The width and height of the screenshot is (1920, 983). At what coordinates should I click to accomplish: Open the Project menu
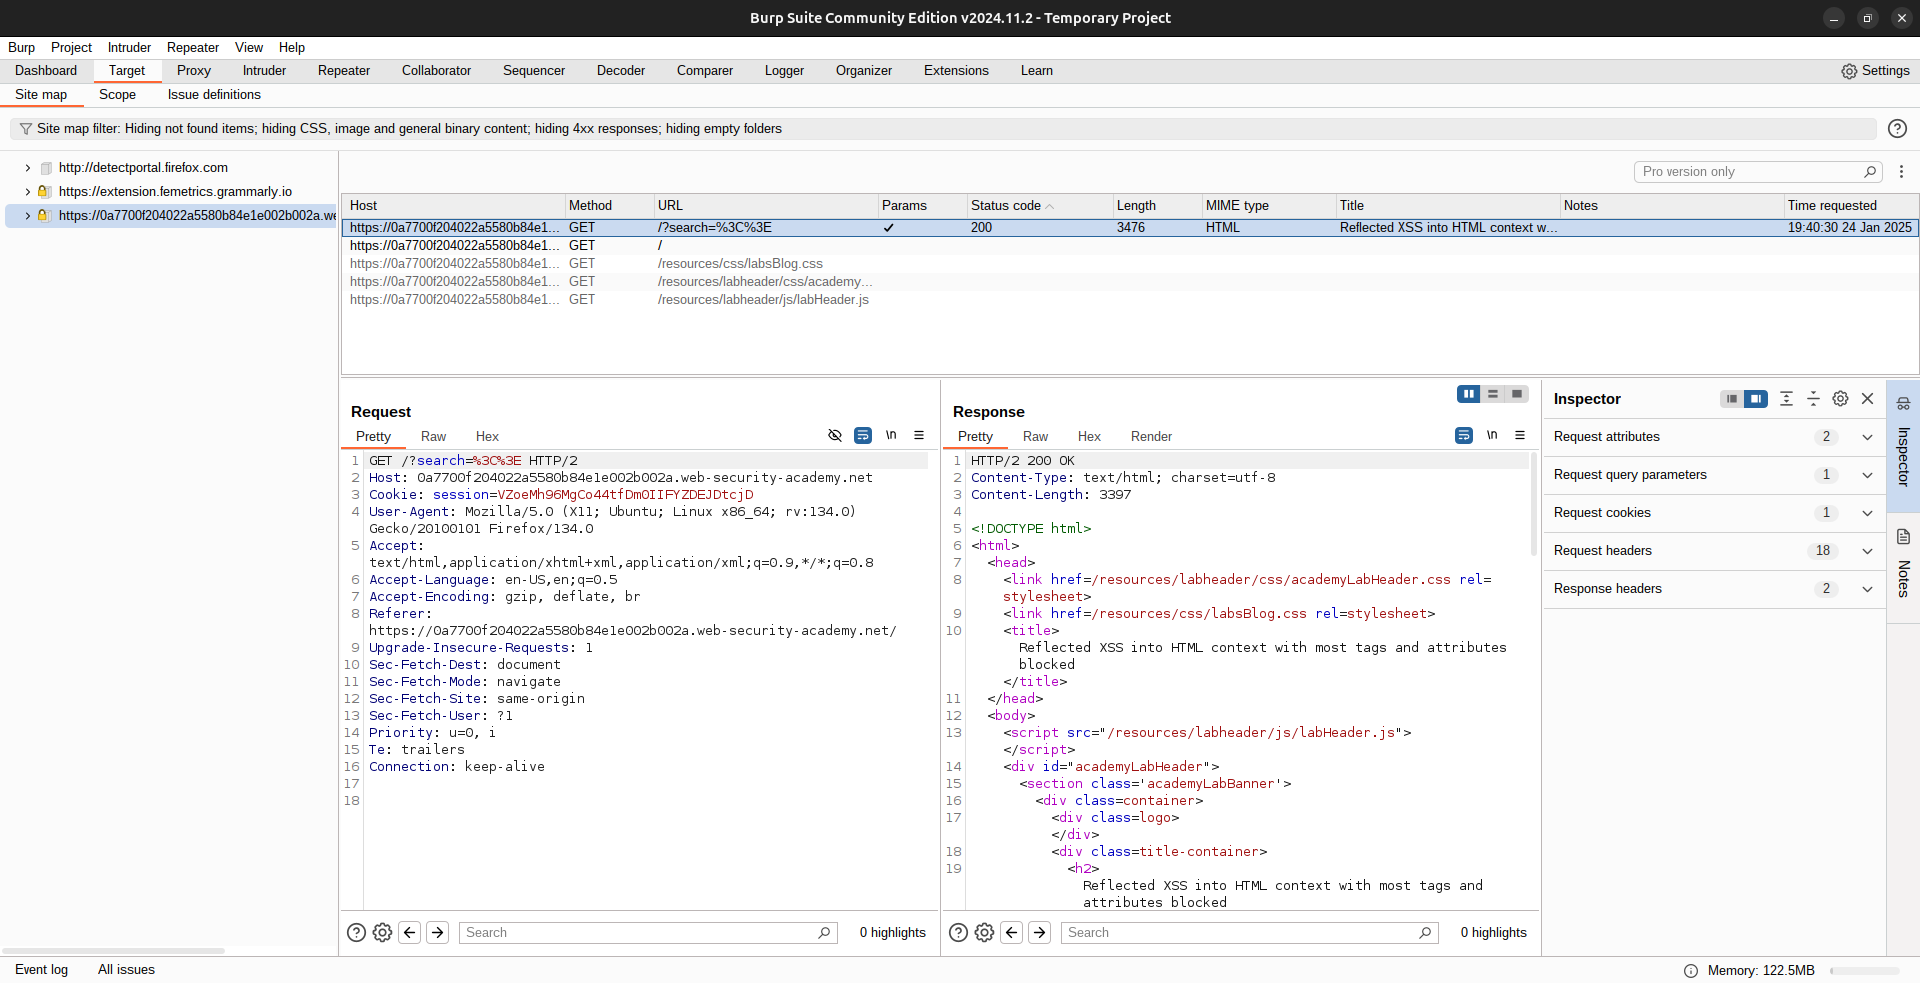coord(71,48)
